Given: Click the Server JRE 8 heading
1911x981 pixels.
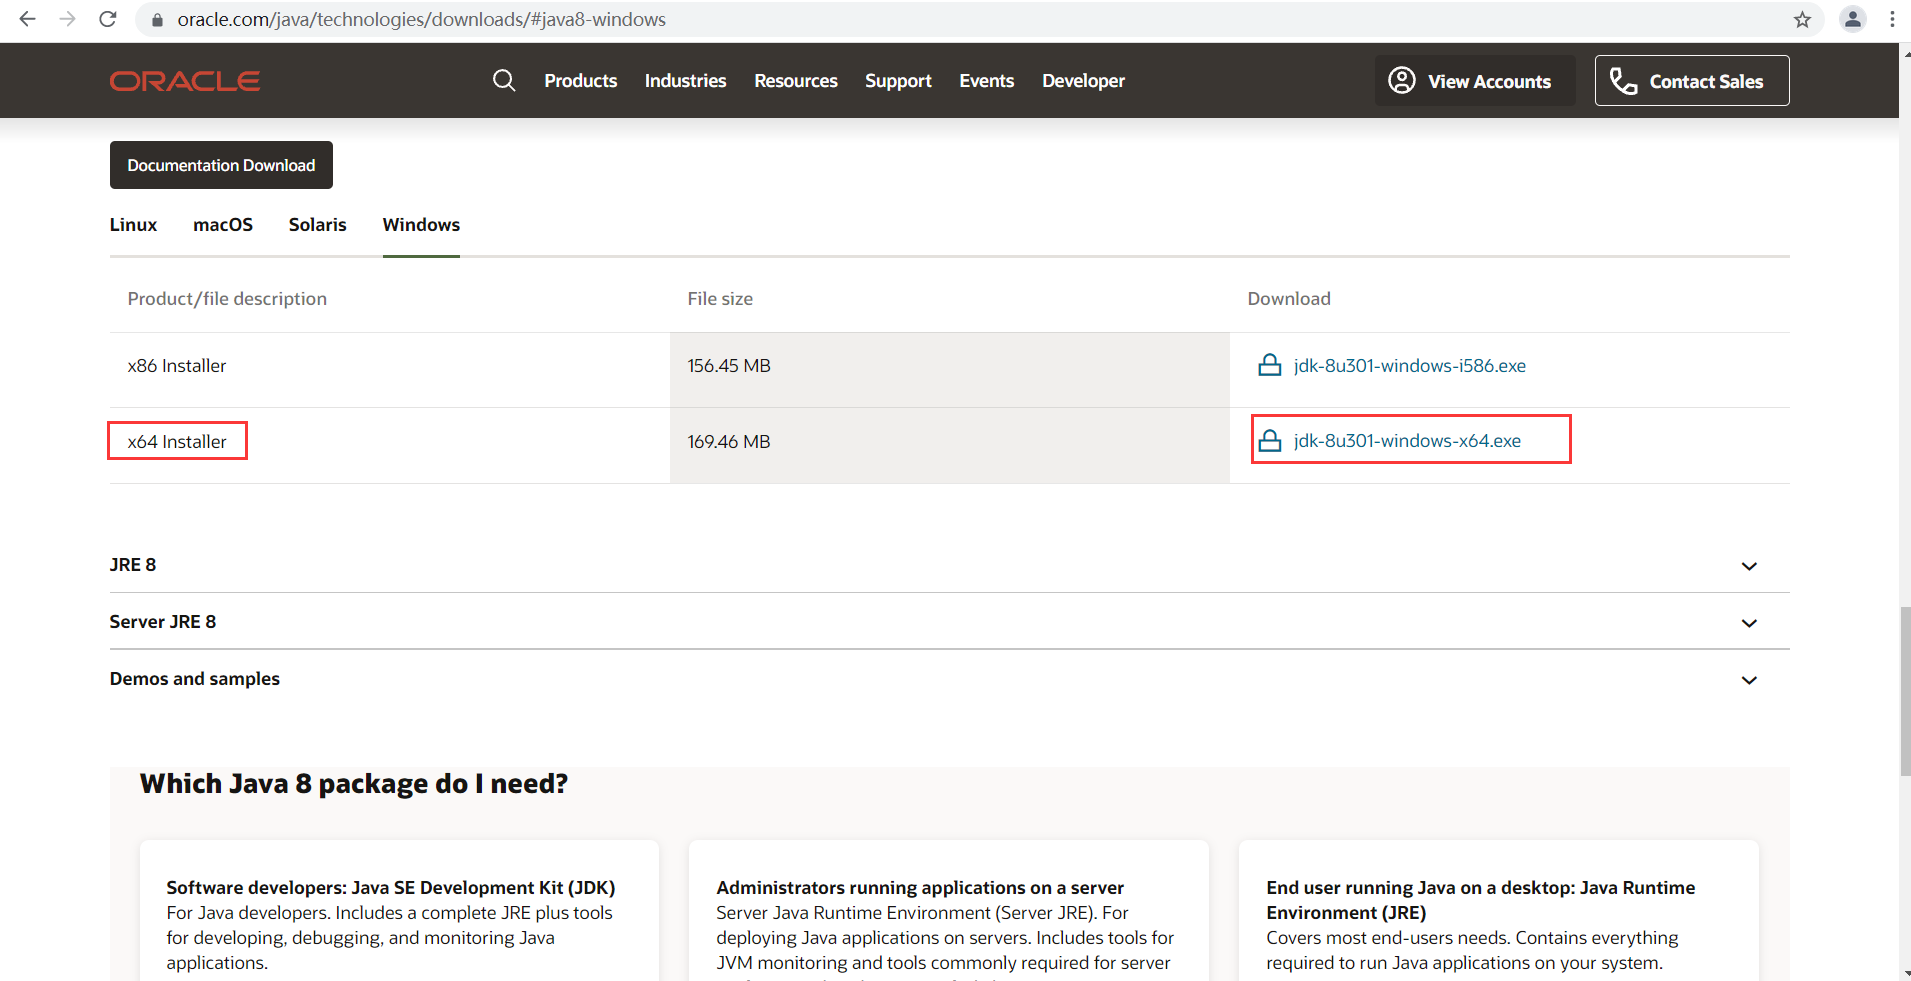Looking at the screenshot, I should (x=163, y=622).
